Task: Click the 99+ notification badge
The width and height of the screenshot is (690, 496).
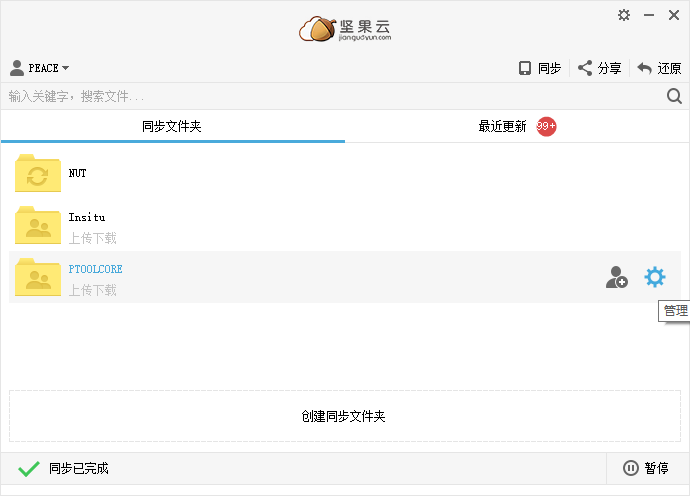Action: coord(546,126)
